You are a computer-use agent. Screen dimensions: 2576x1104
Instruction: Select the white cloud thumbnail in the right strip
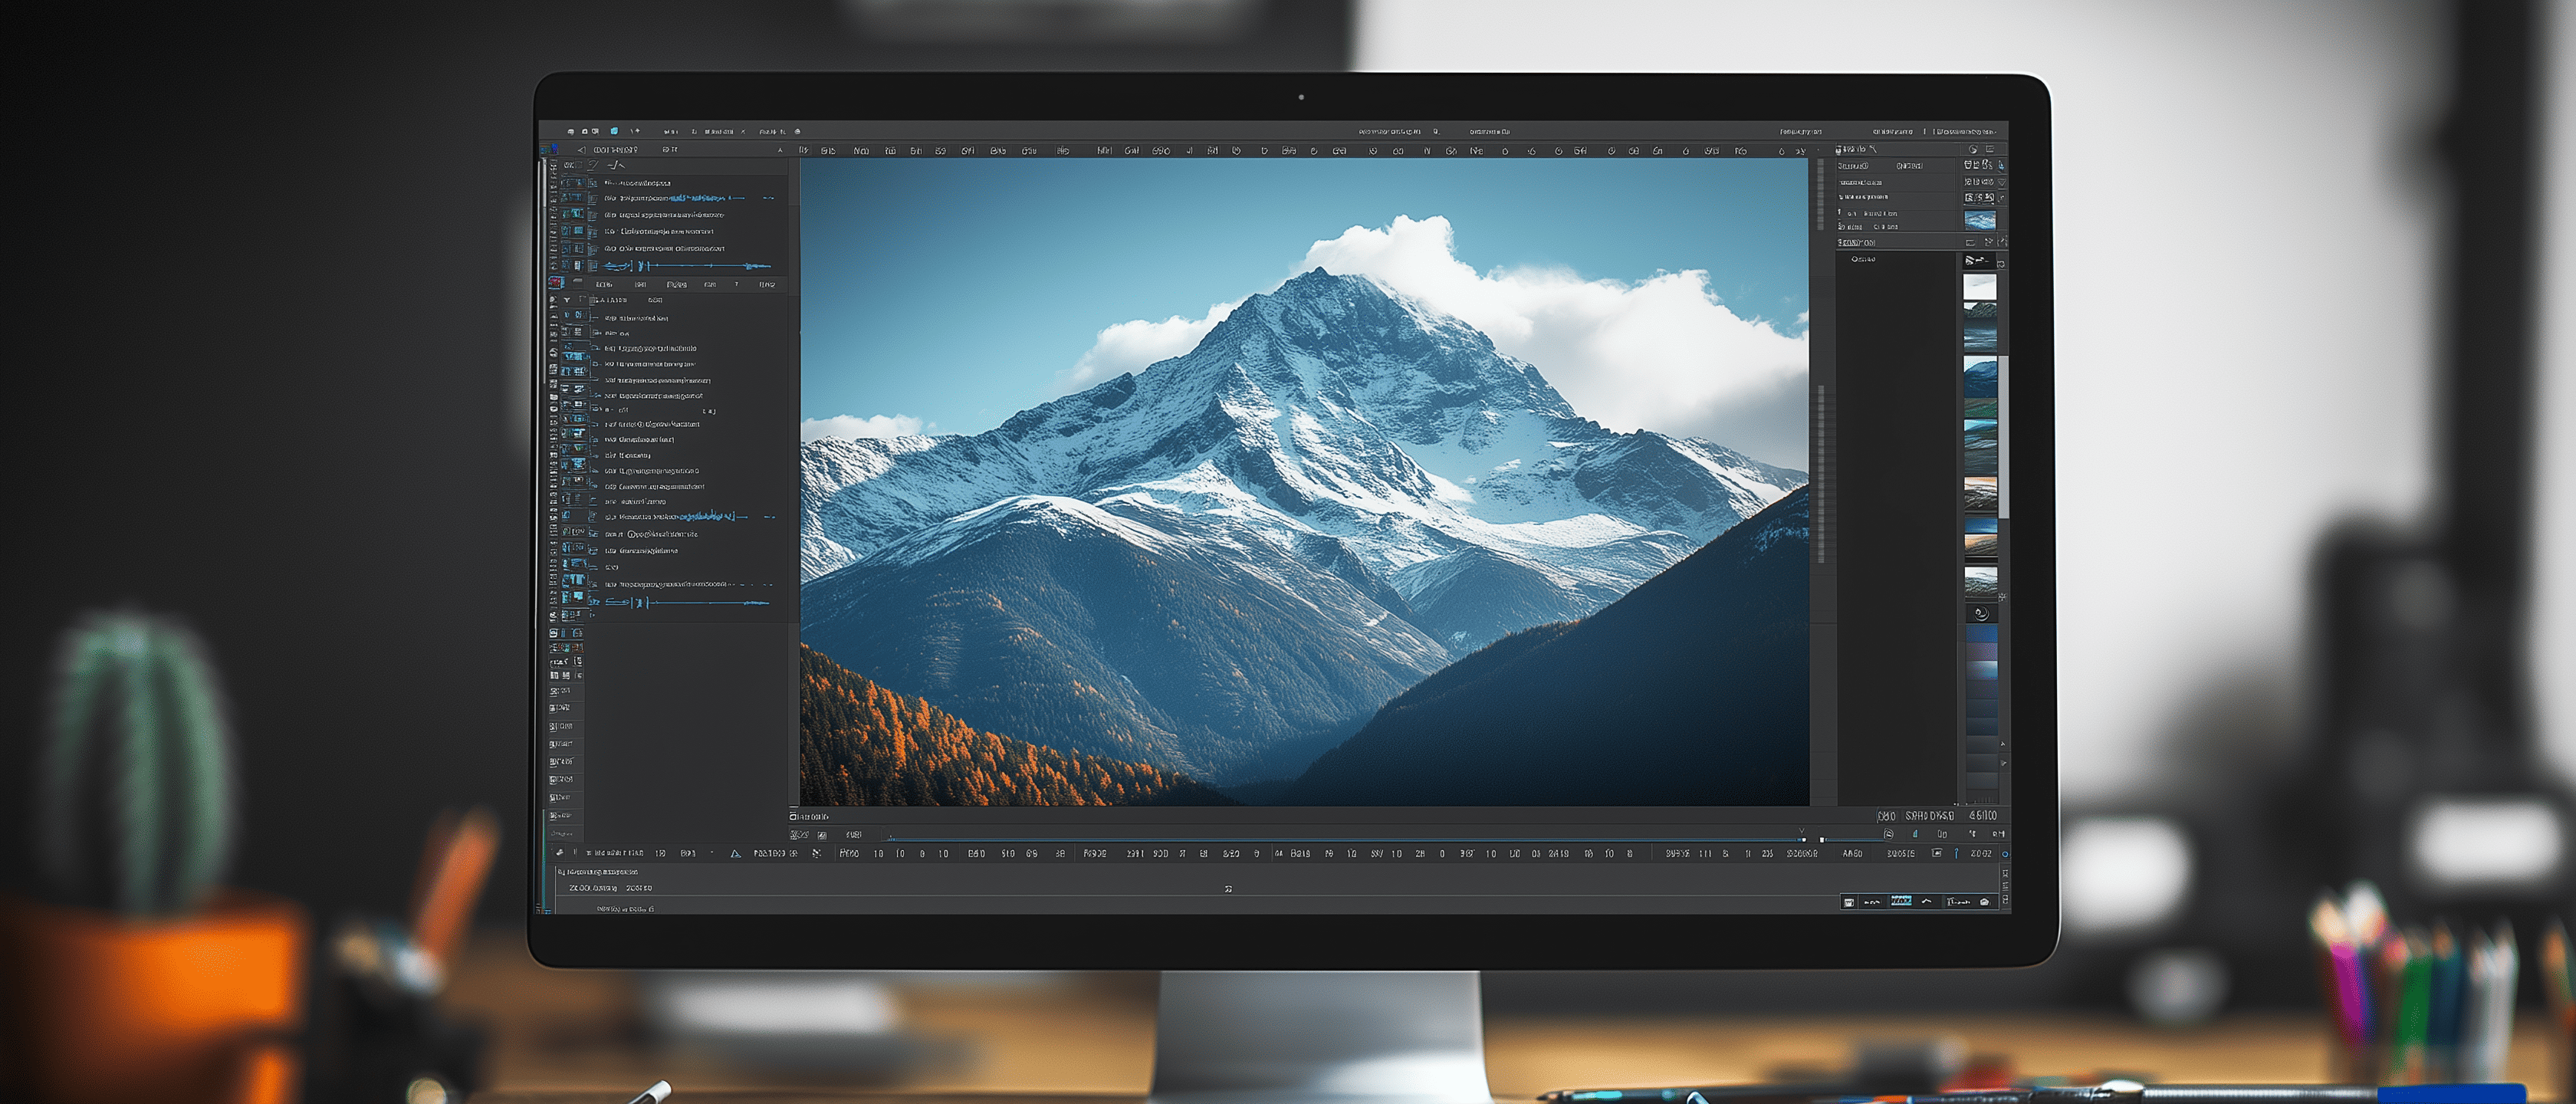click(1980, 288)
